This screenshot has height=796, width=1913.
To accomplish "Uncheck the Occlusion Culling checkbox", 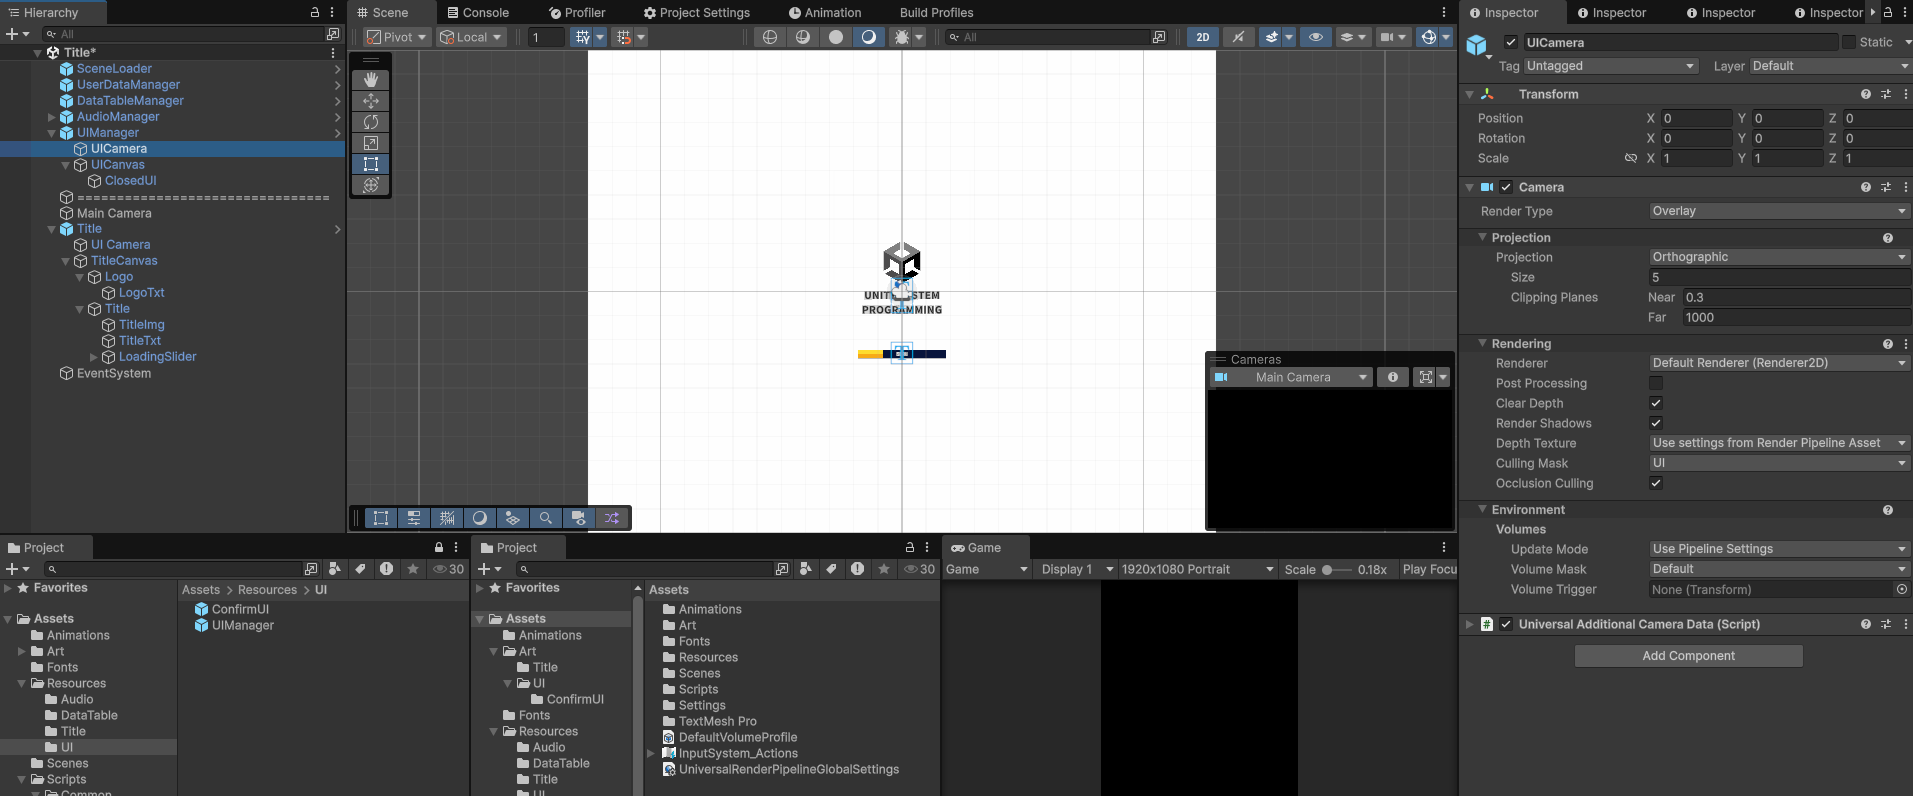I will [x=1656, y=483].
